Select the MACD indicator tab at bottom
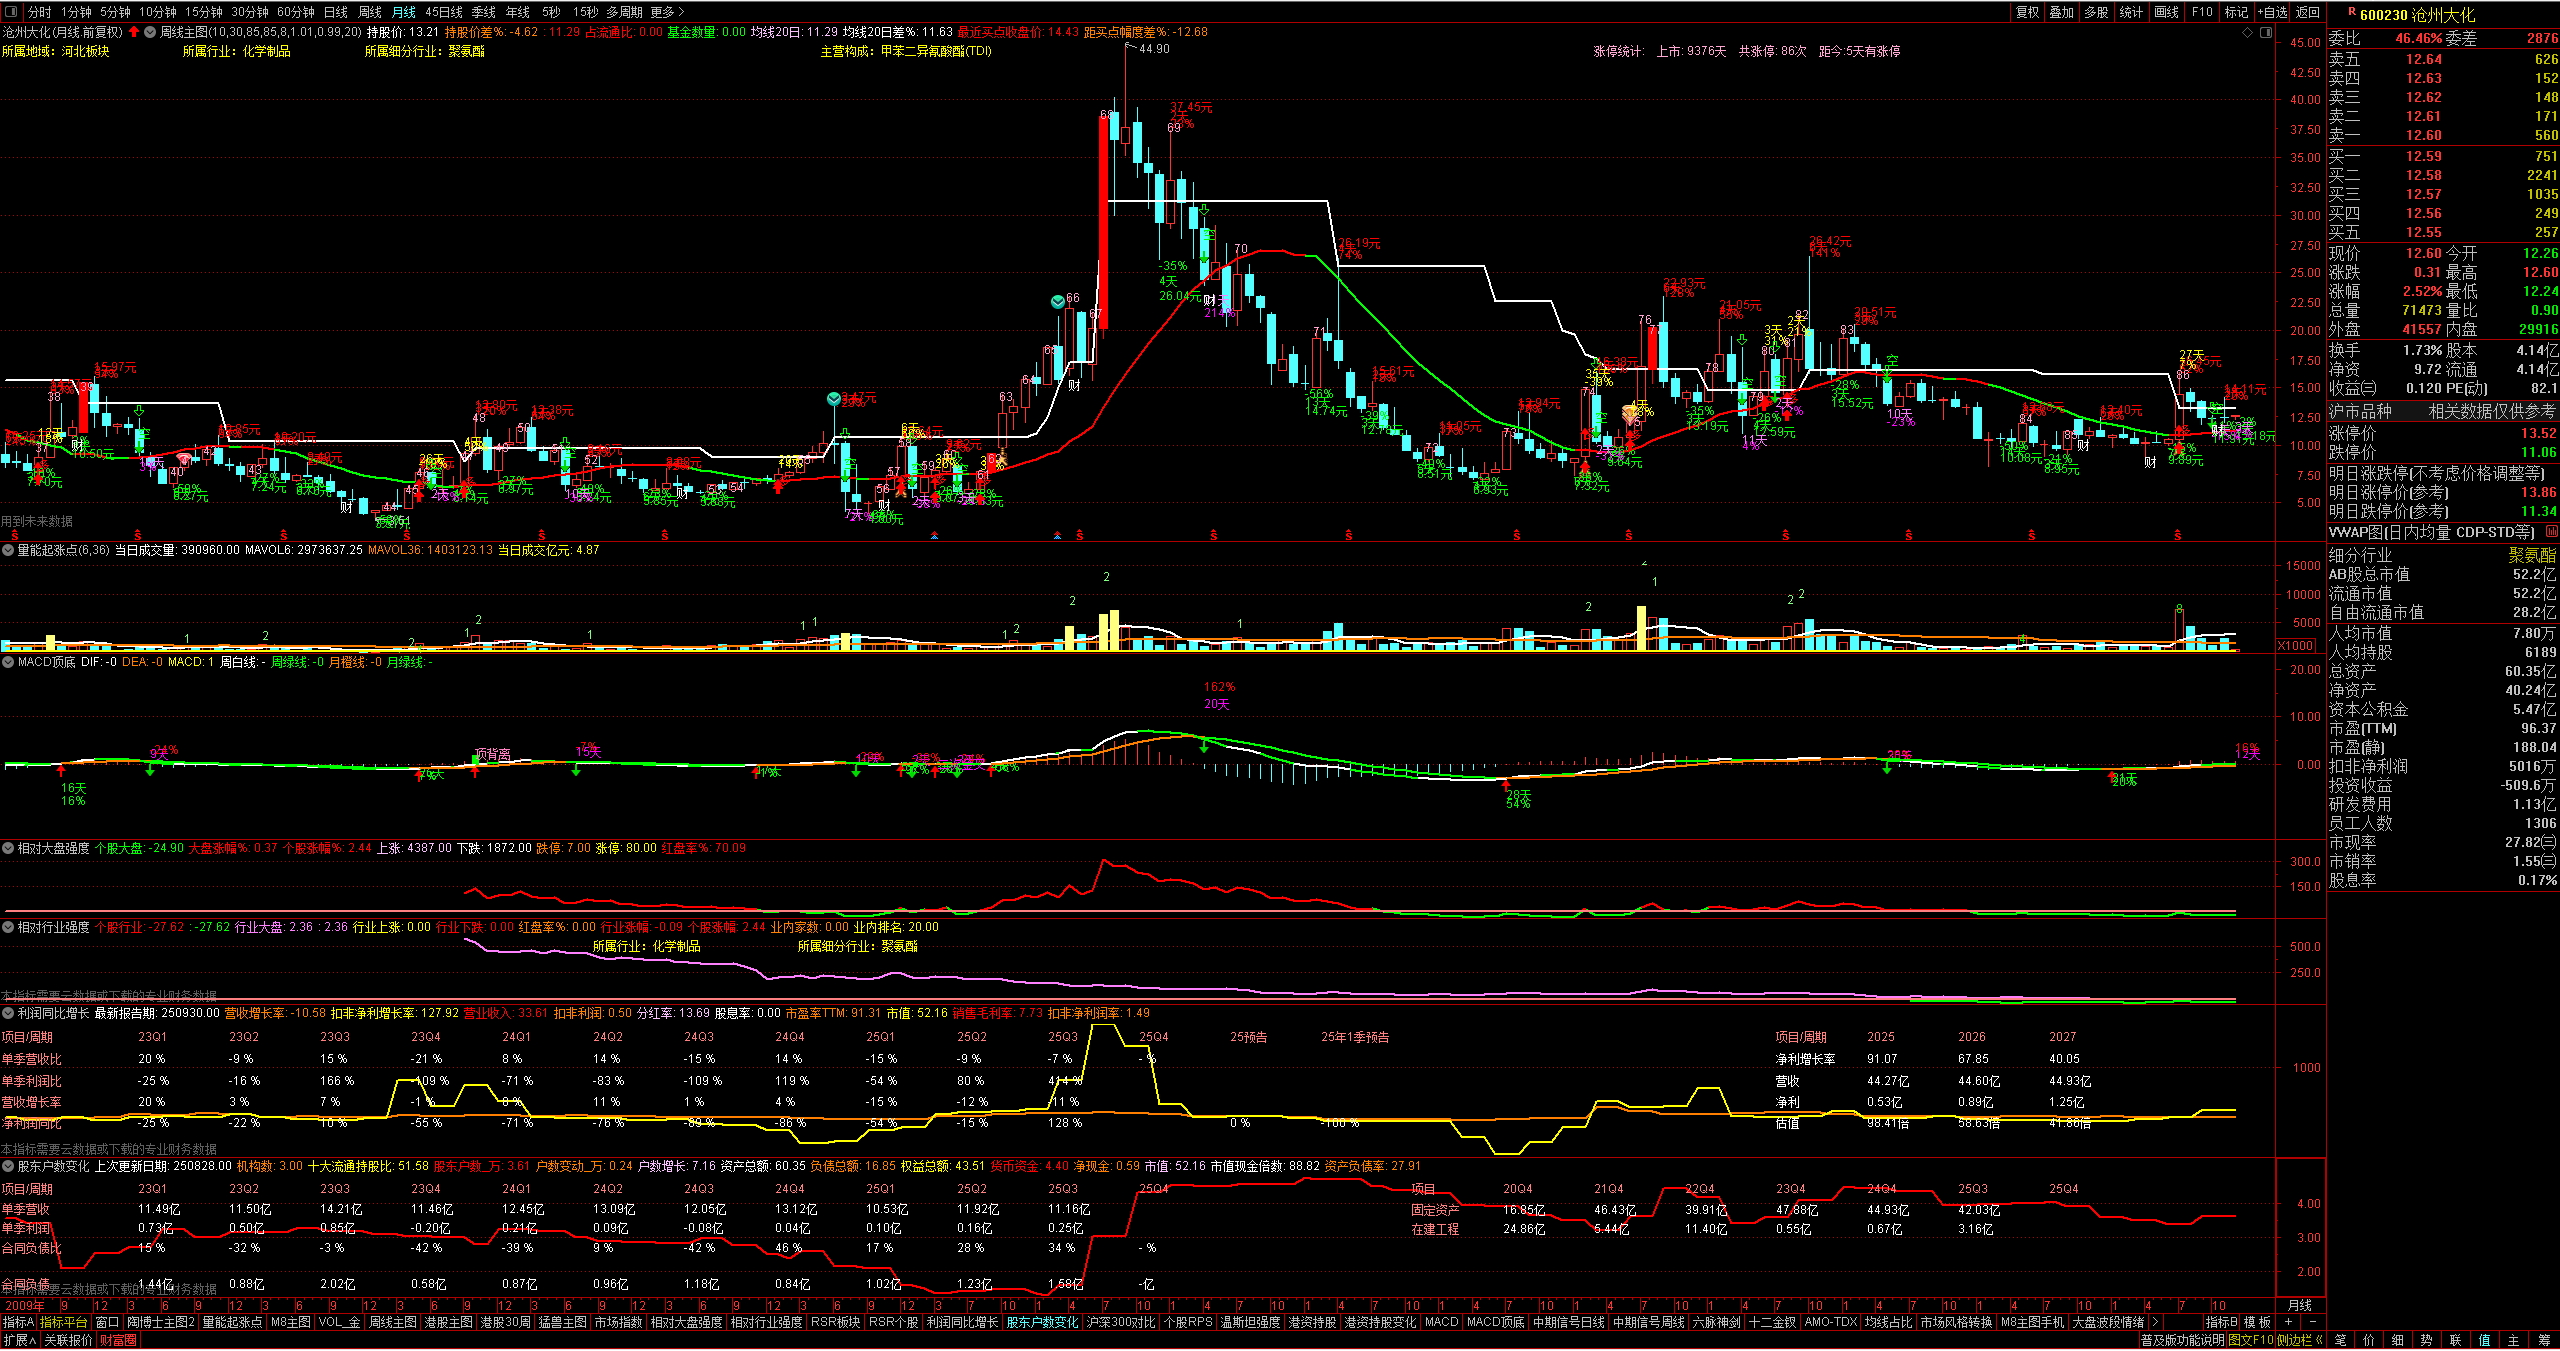Image resolution: width=2560 pixels, height=1351 pixels. tap(1441, 1322)
